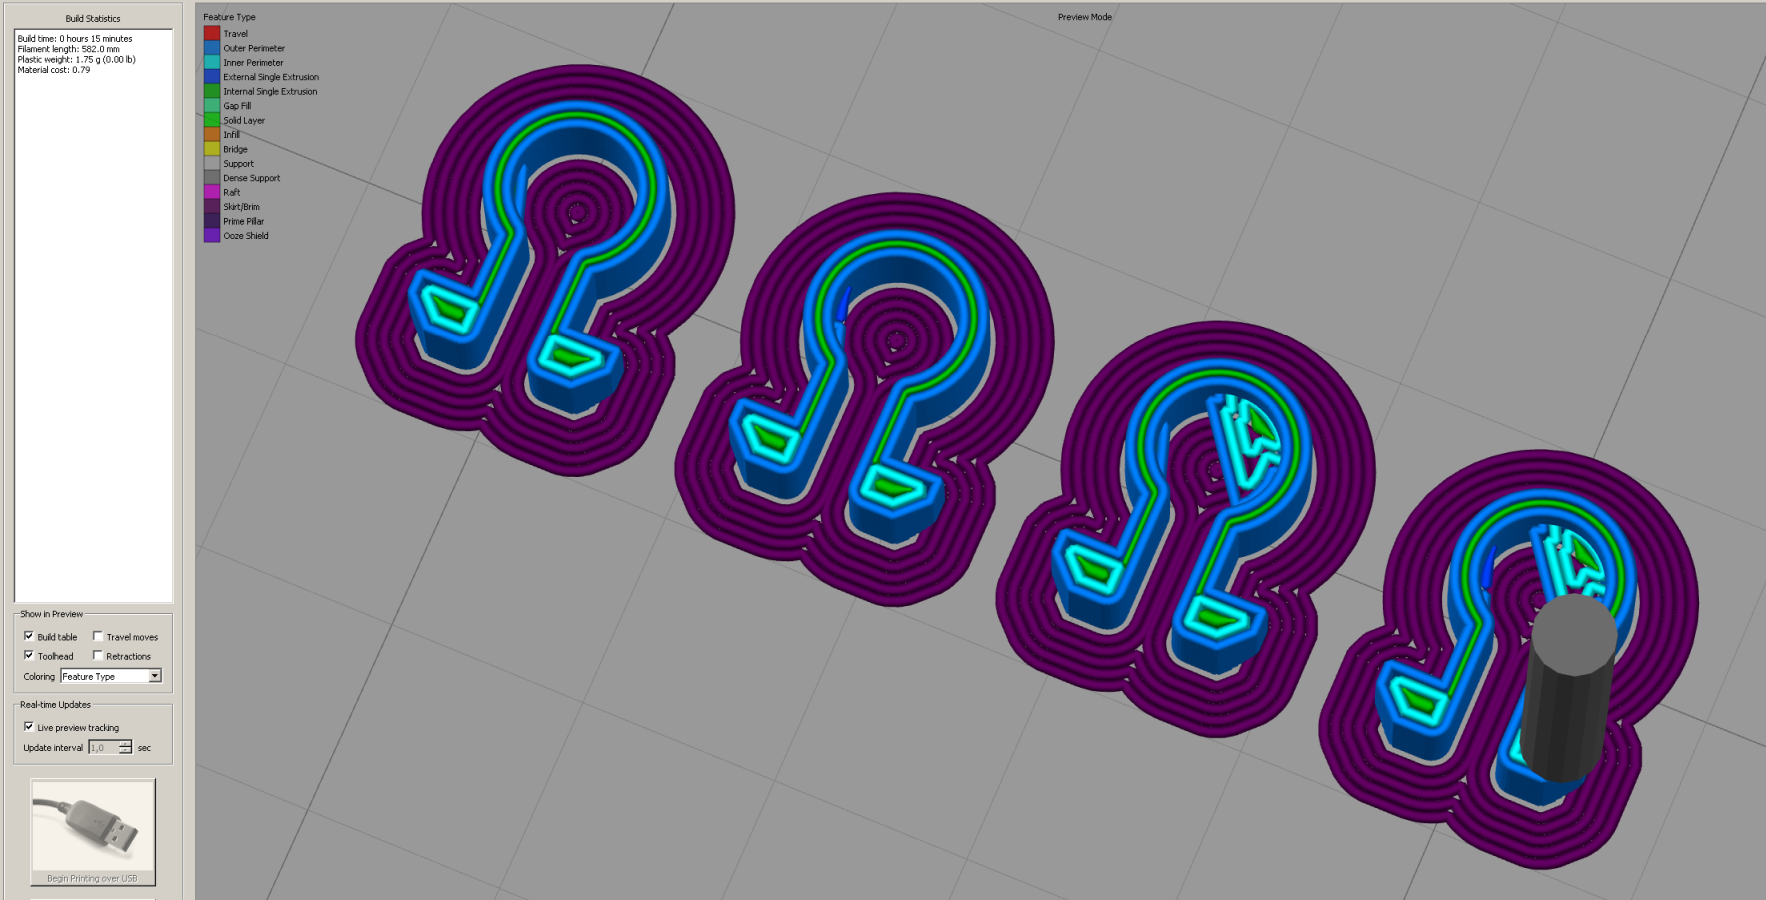Click the red Travel legend swatch
This screenshot has height=900, width=1766.
(212, 33)
